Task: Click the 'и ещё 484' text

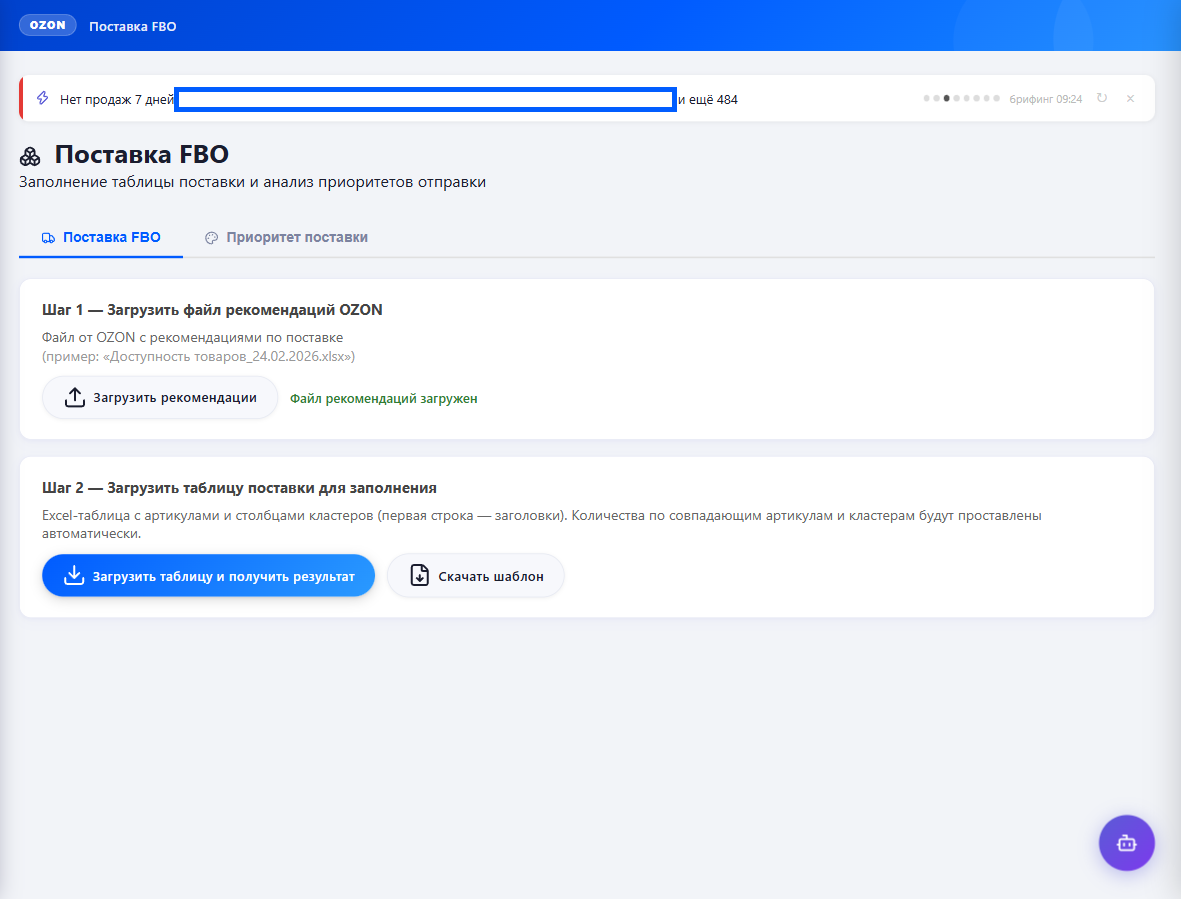Action: [707, 99]
